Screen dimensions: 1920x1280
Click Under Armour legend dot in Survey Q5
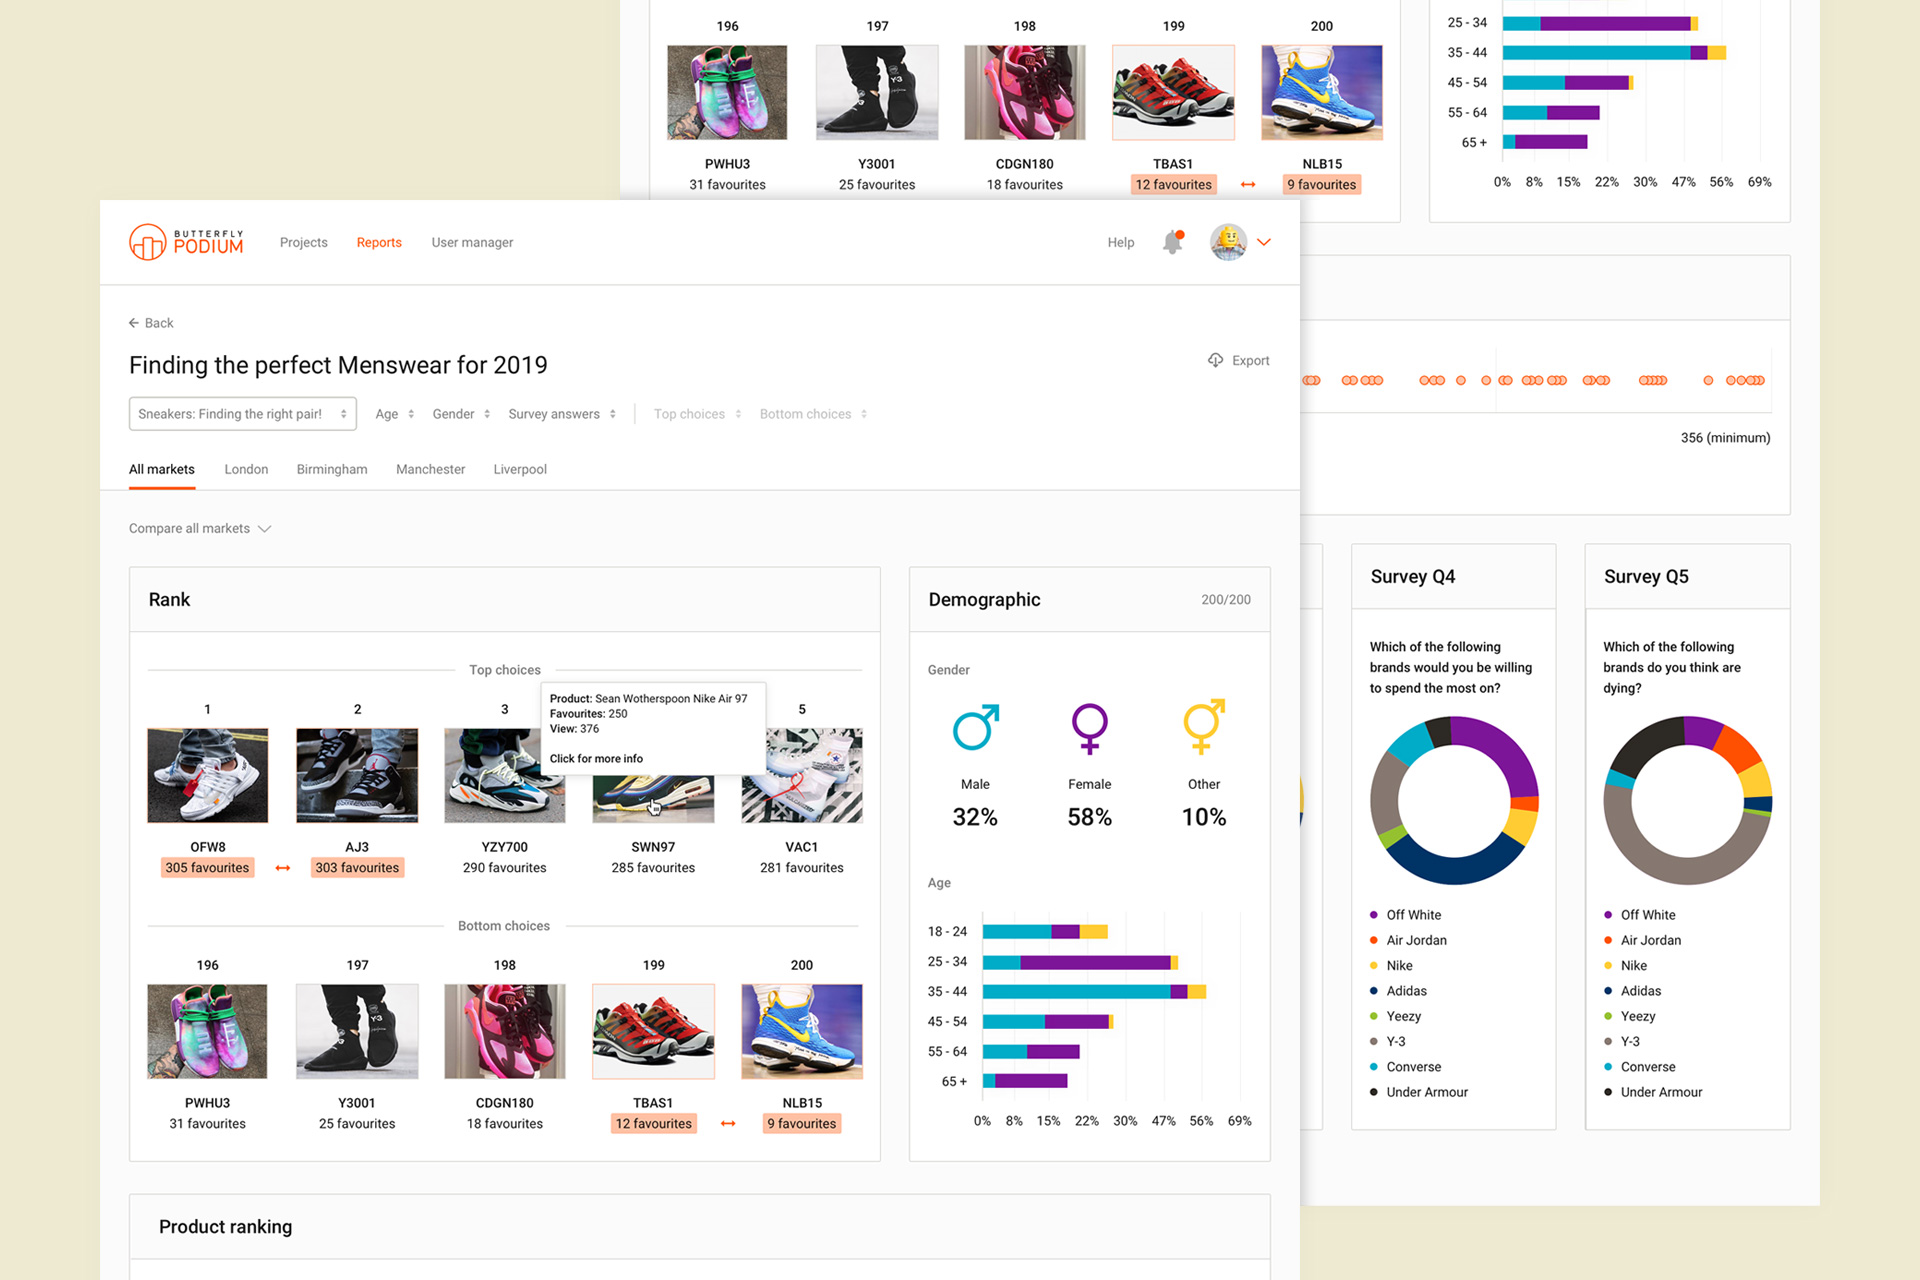pos(1608,1092)
